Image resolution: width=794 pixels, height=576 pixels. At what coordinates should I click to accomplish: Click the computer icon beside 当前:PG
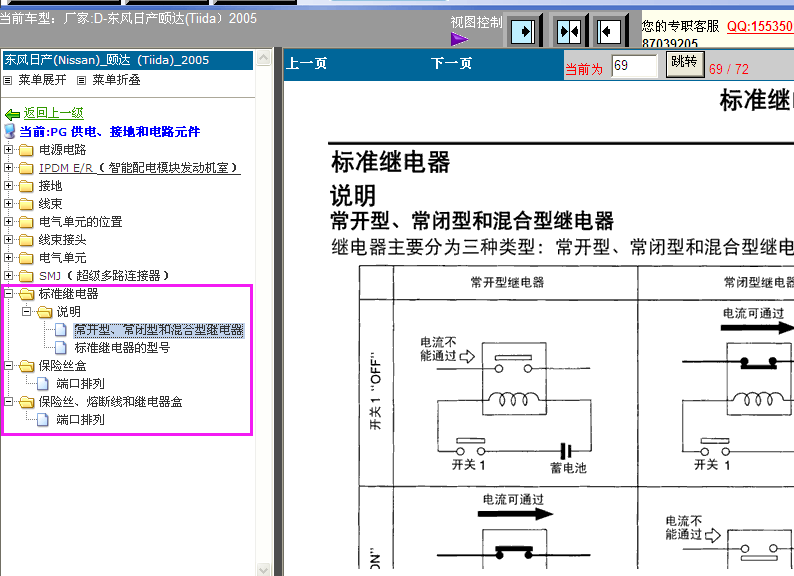coord(10,131)
